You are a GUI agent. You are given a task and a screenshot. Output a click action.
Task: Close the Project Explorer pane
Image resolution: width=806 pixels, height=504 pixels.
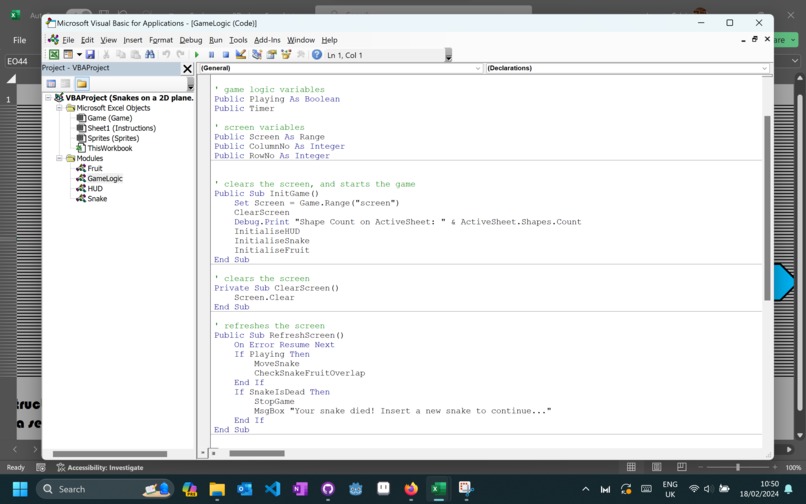pyautogui.click(x=187, y=68)
